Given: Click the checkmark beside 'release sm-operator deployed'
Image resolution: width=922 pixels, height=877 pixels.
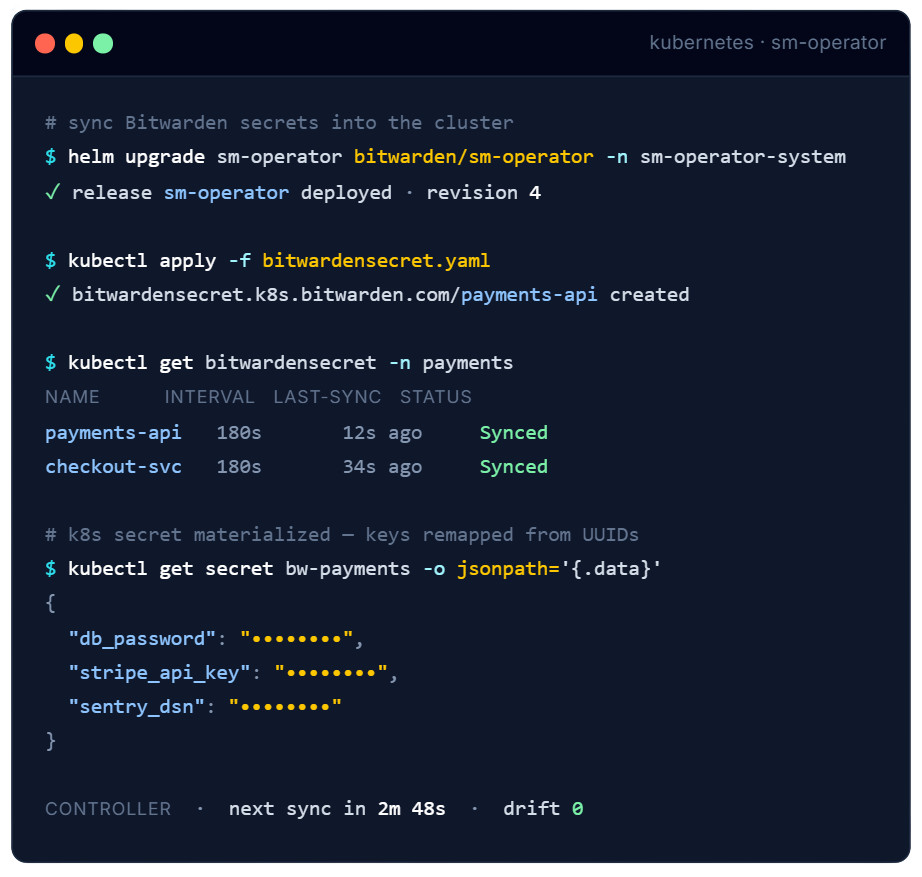Looking at the screenshot, I should tap(52, 192).
